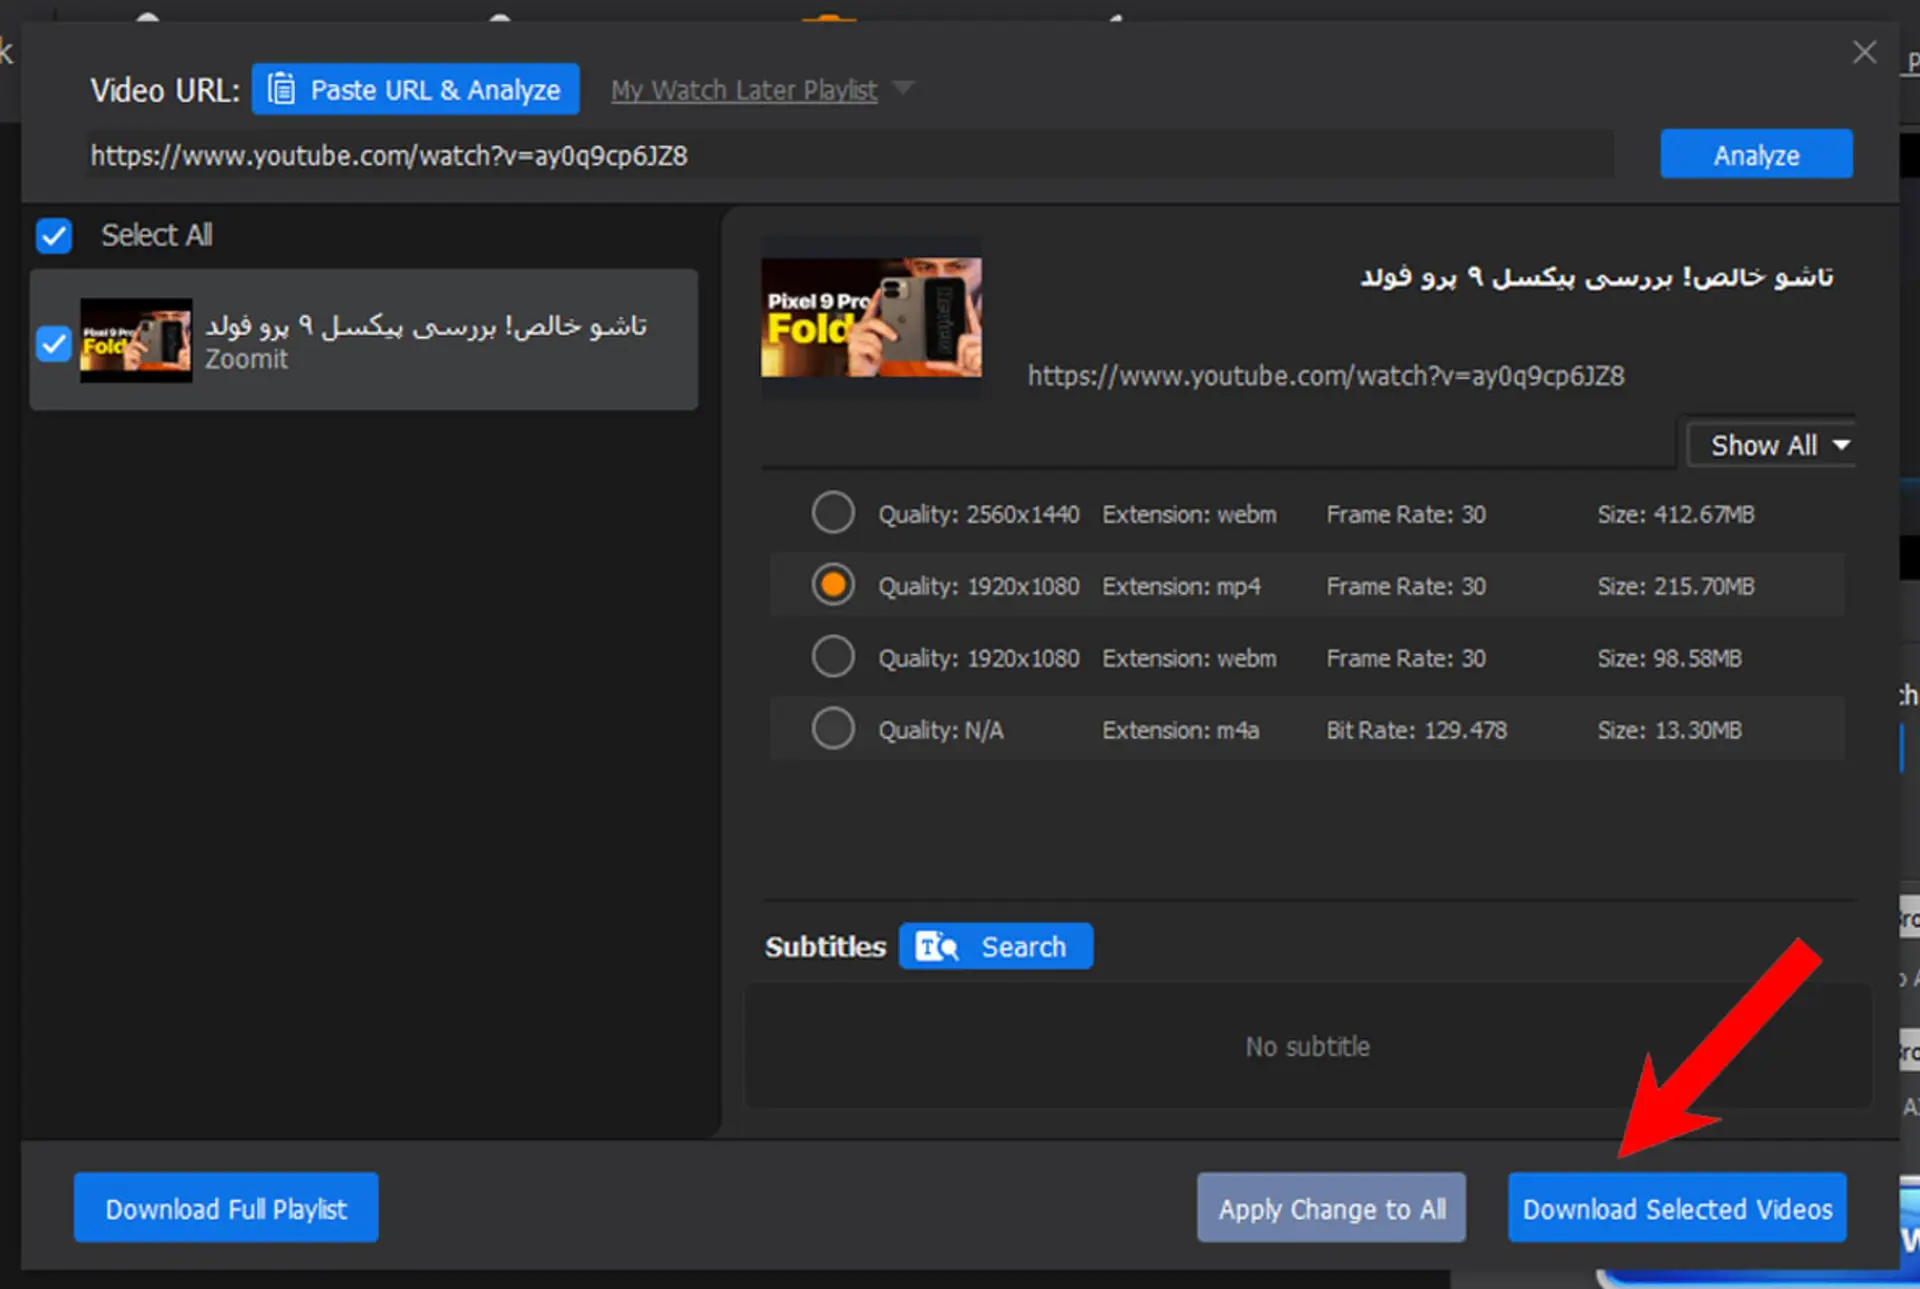
Task: Uncheck the Zoomit video checkbox
Action: (54, 343)
